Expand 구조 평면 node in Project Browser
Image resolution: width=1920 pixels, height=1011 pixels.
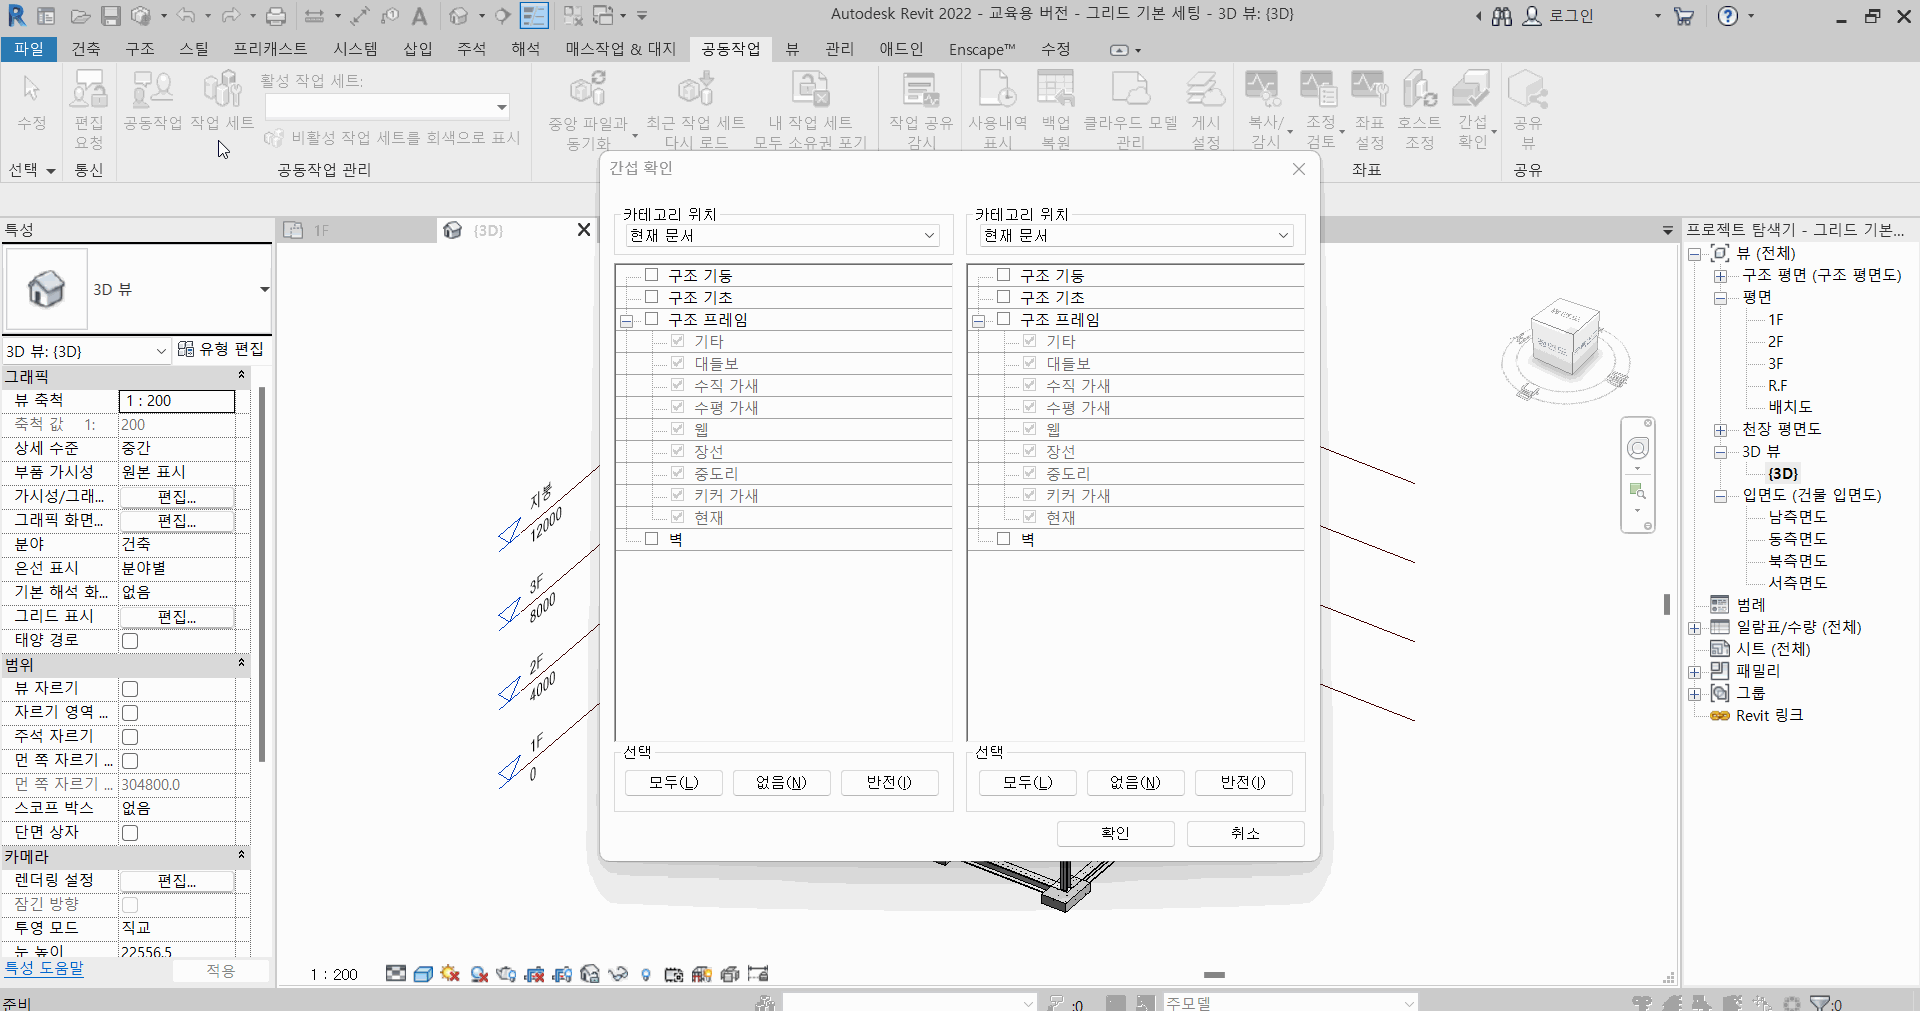click(x=1720, y=276)
